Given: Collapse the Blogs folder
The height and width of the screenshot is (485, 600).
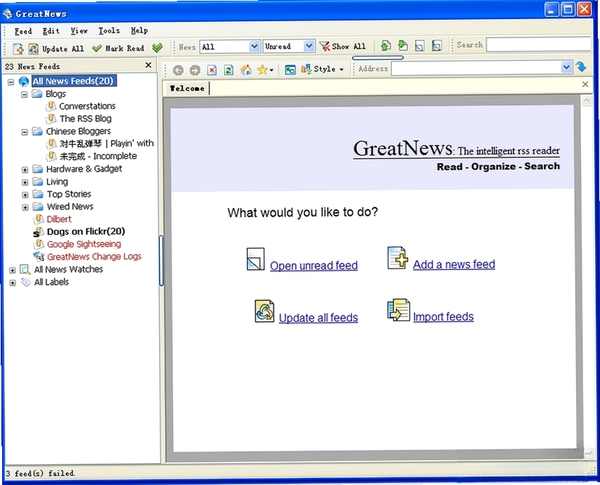Looking at the screenshot, I should tap(24, 94).
